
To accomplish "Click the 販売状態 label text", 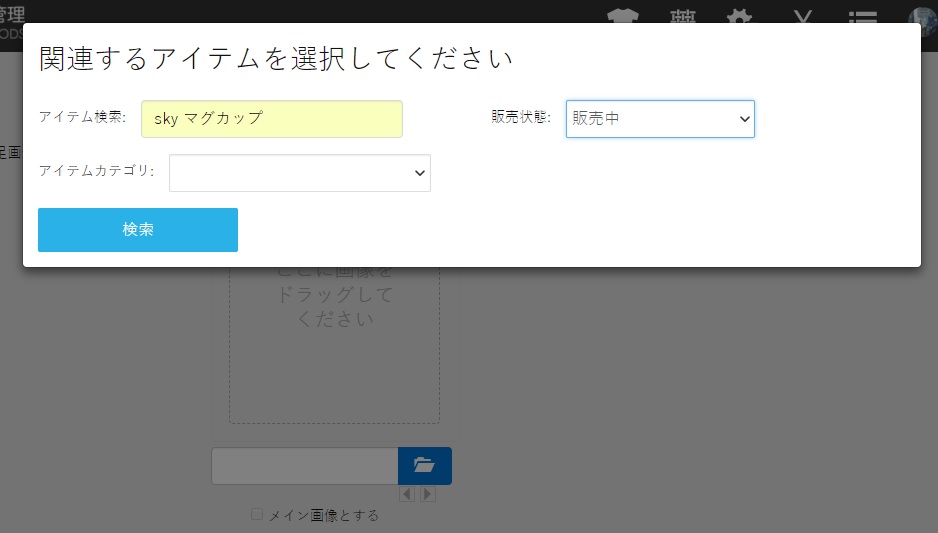I will coord(521,117).
